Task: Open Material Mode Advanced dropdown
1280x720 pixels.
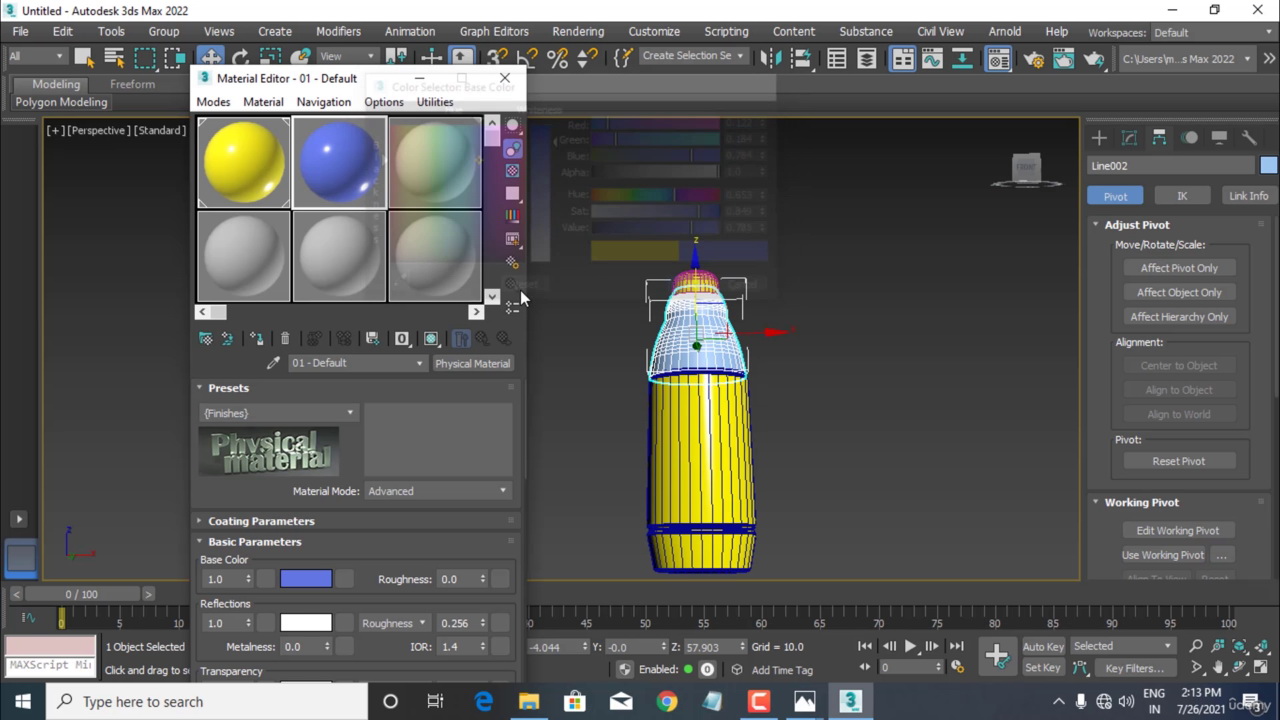Action: (x=437, y=491)
